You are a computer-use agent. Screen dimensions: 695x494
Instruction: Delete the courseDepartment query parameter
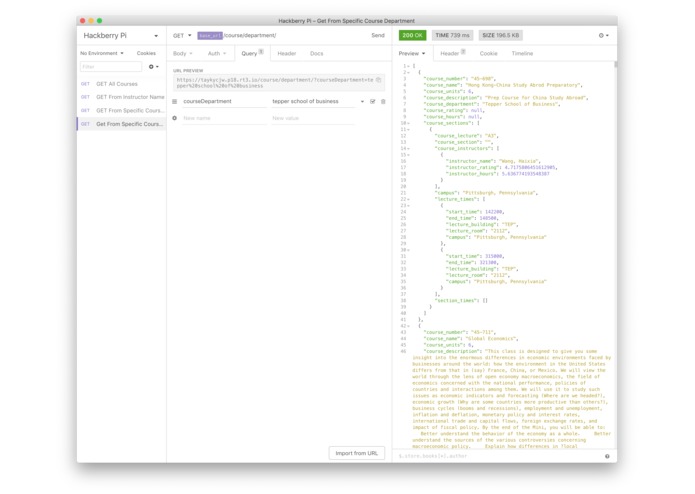coord(383,101)
